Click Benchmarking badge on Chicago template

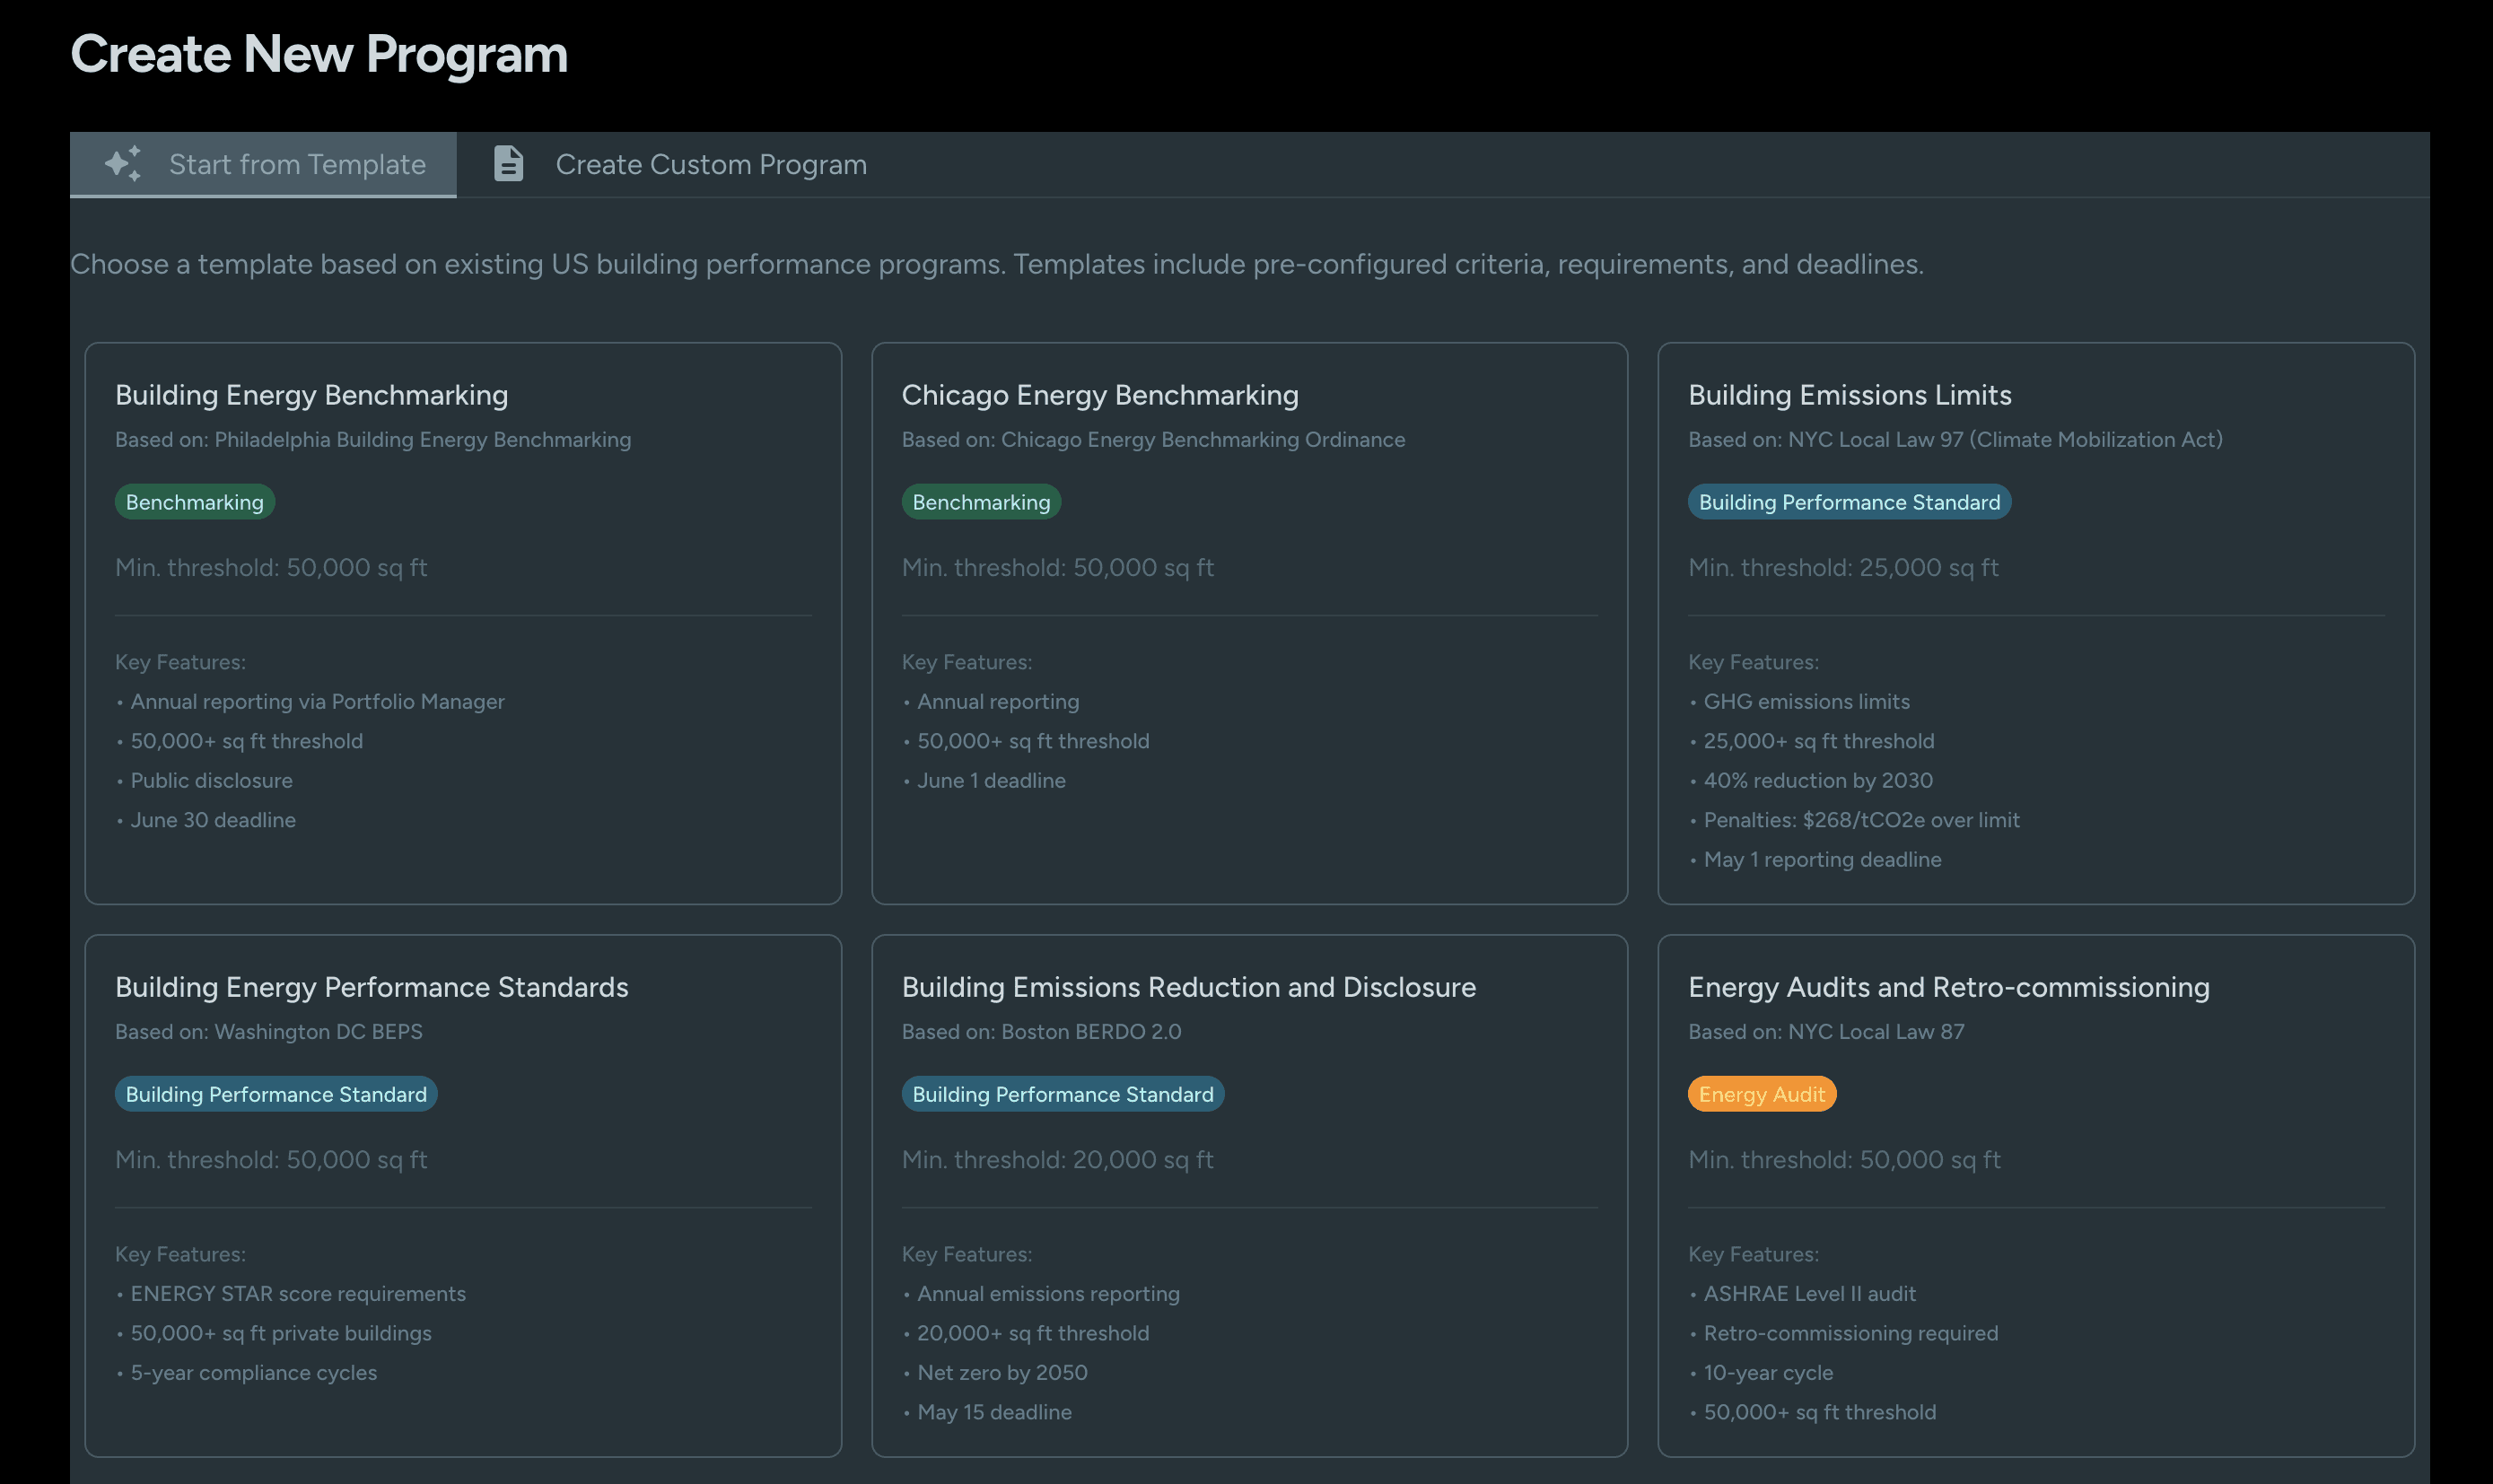click(980, 502)
